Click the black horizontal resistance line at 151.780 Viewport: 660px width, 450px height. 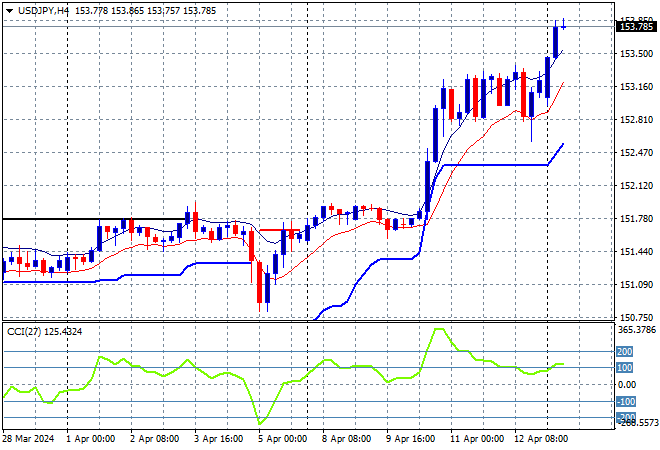click(94, 219)
